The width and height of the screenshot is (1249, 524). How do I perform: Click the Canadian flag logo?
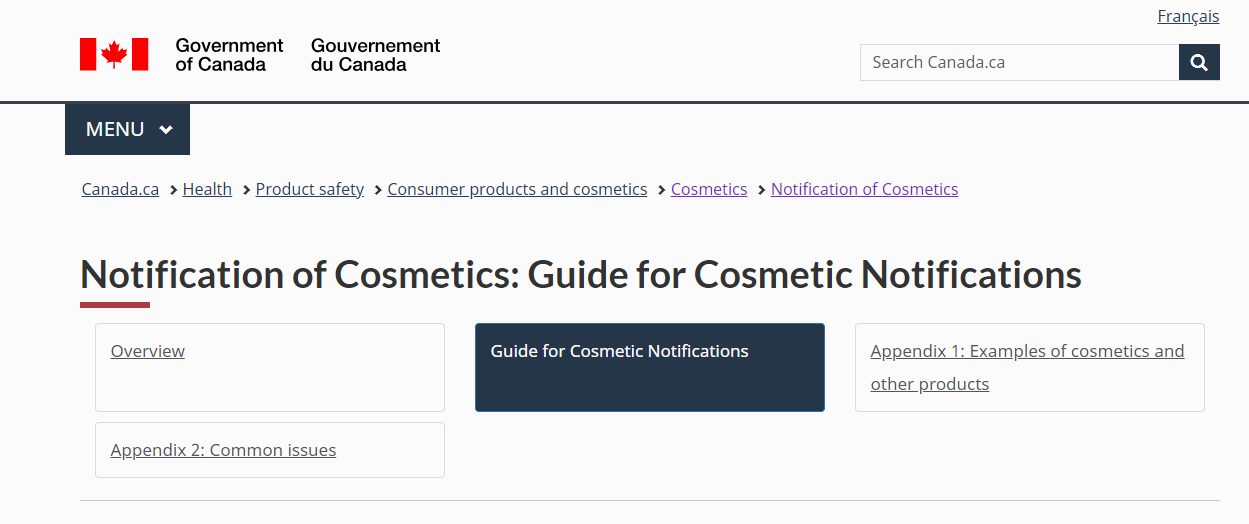[x=114, y=54]
